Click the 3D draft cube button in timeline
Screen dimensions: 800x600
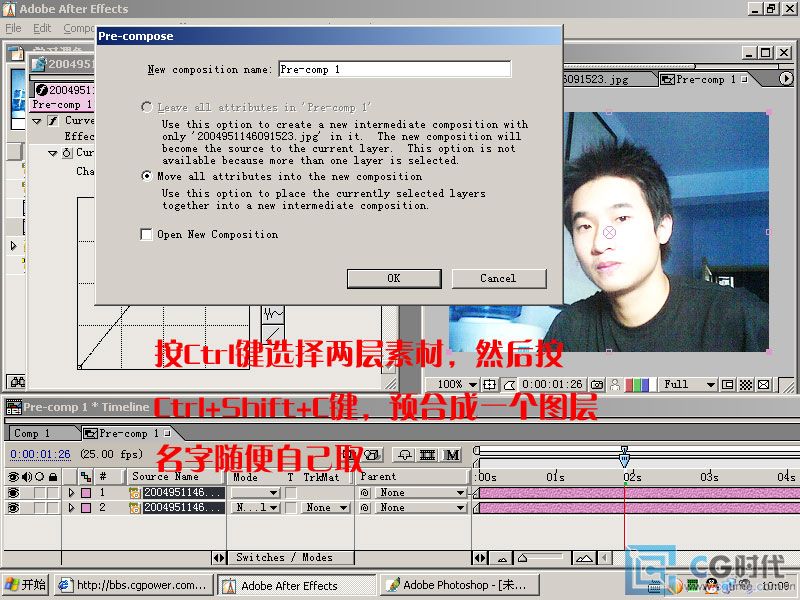point(372,455)
